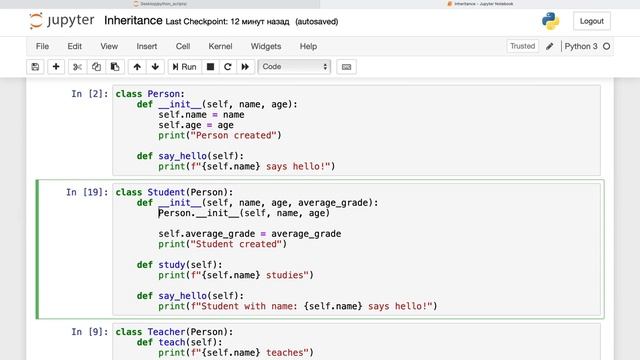640x360 pixels.
Task: Click the 'def study(self):' line
Action: pos(180,265)
